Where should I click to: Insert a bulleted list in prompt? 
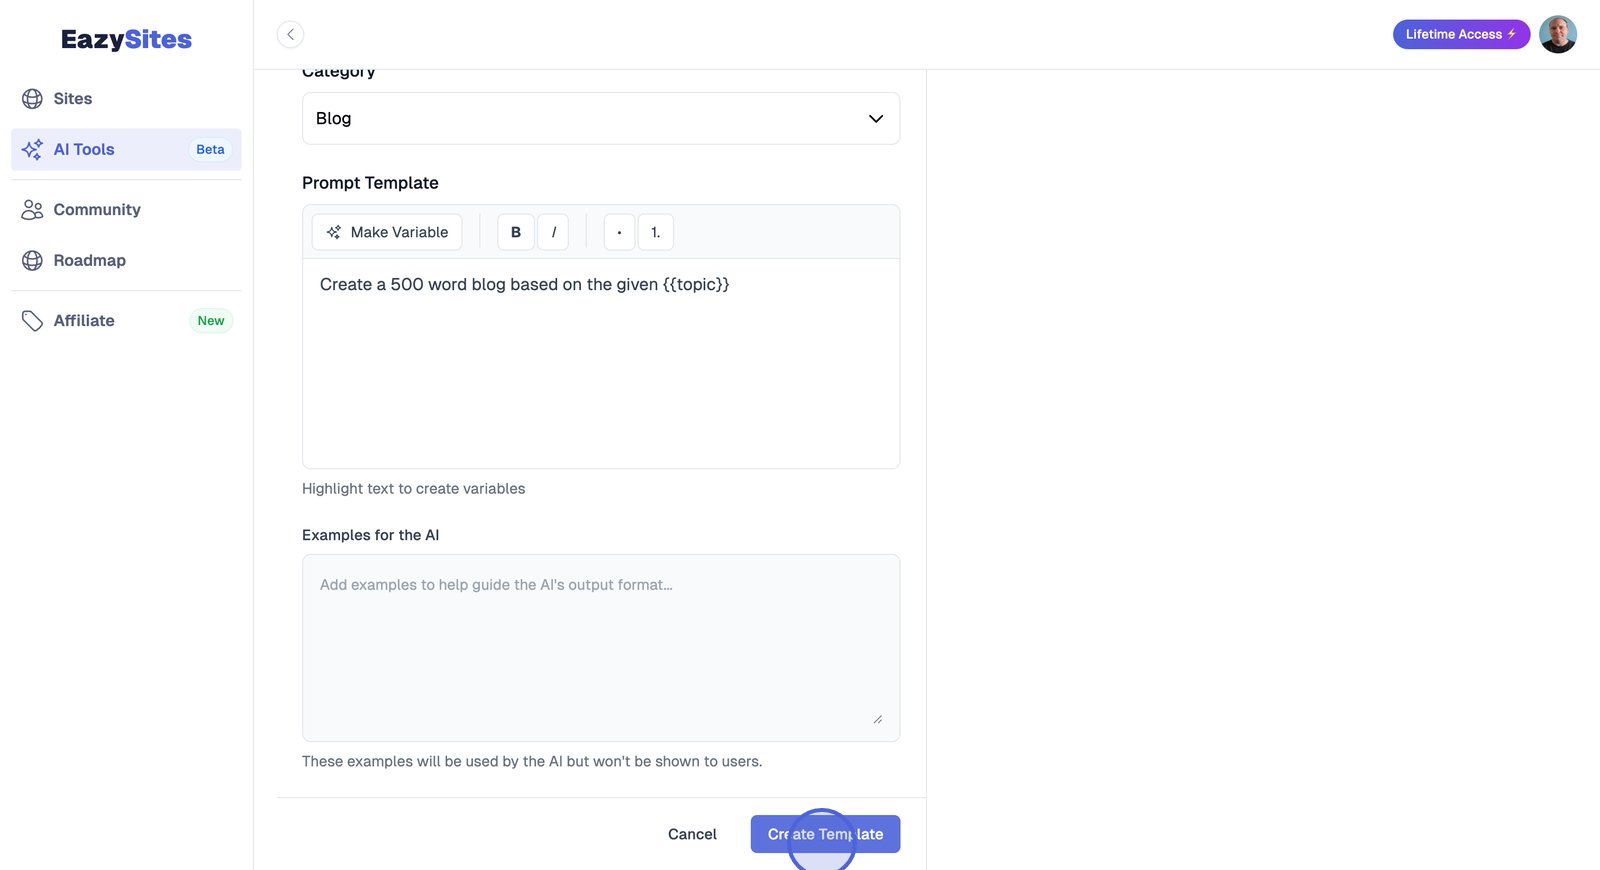click(619, 232)
